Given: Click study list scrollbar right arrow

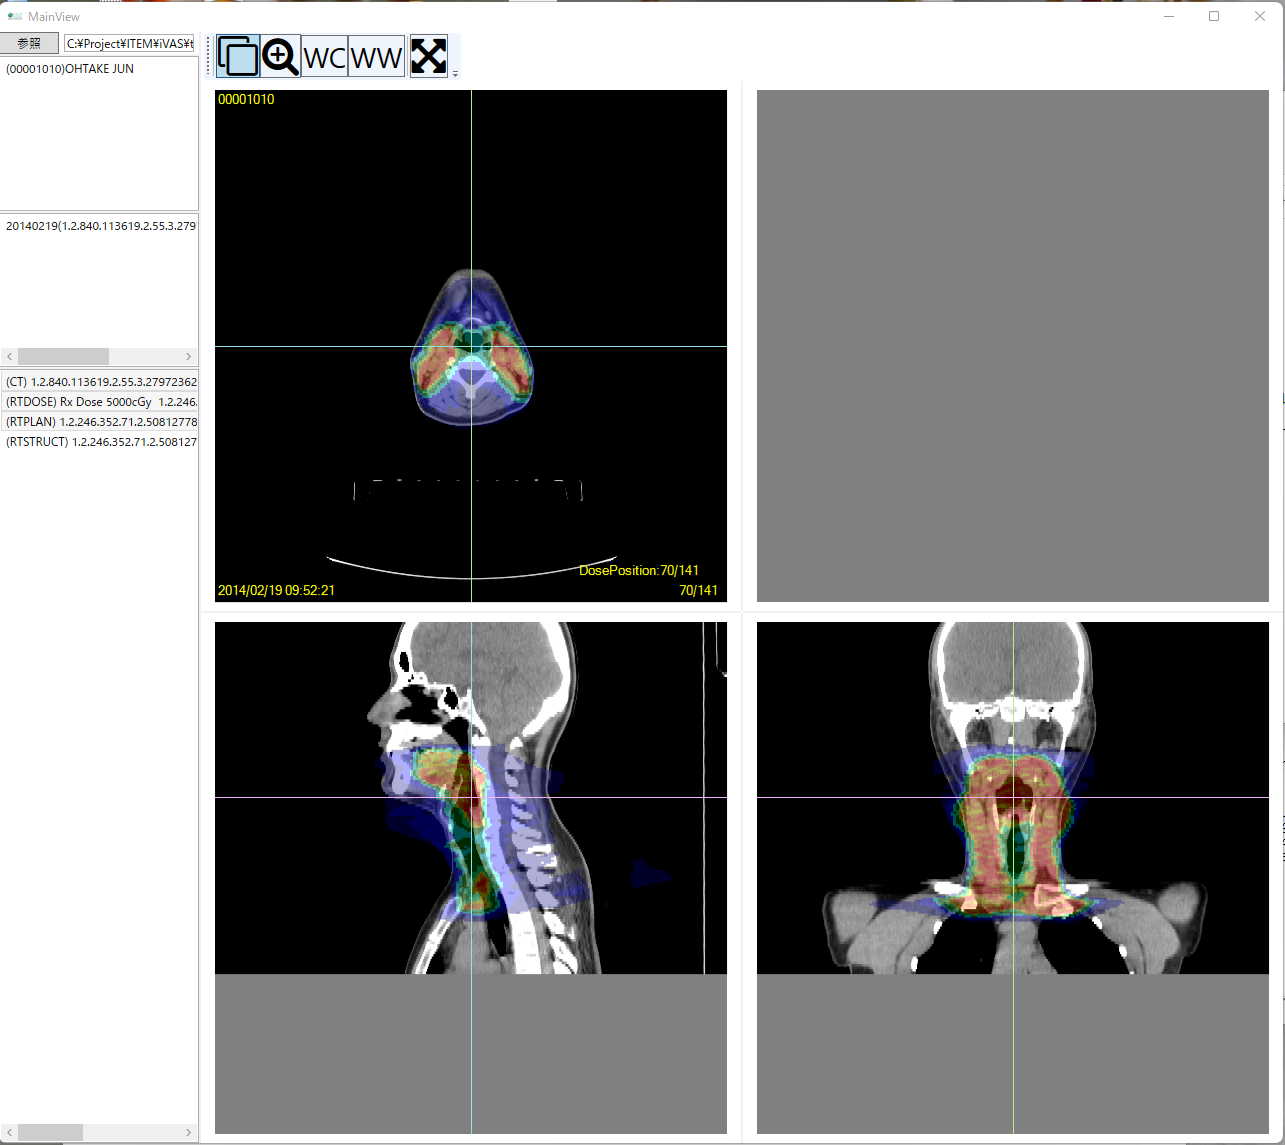Looking at the screenshot, I should click(x=189, y=357).
